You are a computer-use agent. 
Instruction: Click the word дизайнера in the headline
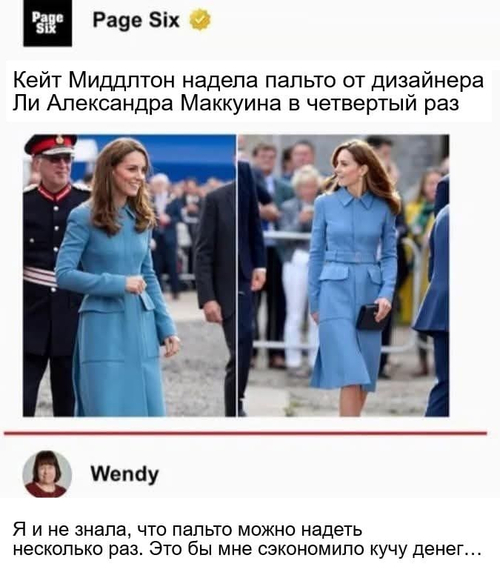click(x=427, y=81)
